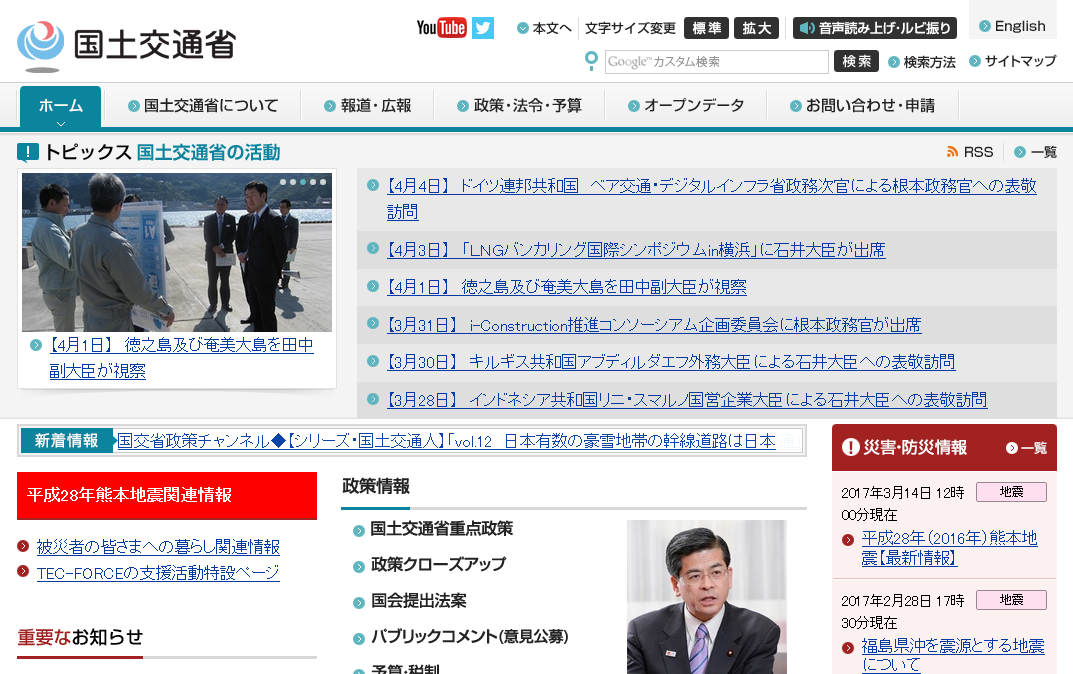This screenshot has height=674, width=1073.
Task: Expand the ホーム tab chevron
Action: tap(60, 123)
